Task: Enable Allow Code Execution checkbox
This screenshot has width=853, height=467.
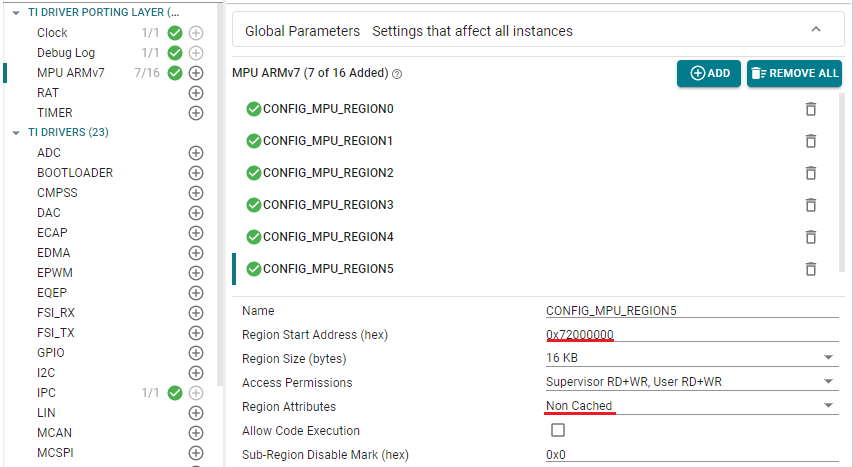Action: click(558, 431)
